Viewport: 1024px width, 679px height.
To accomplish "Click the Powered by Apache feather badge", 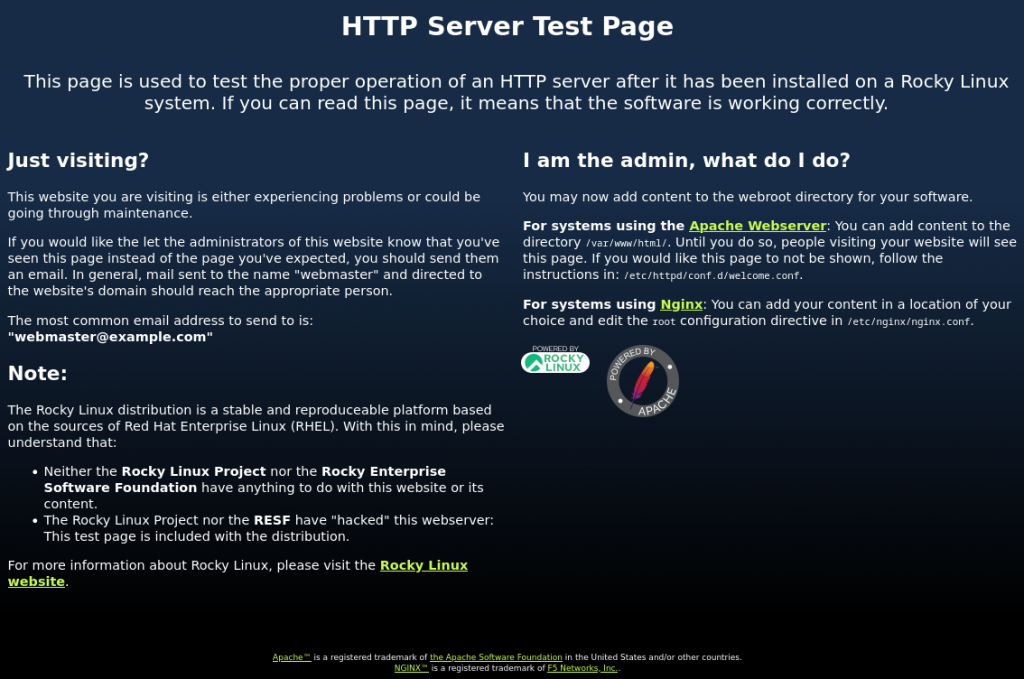I will coord(643,381).
